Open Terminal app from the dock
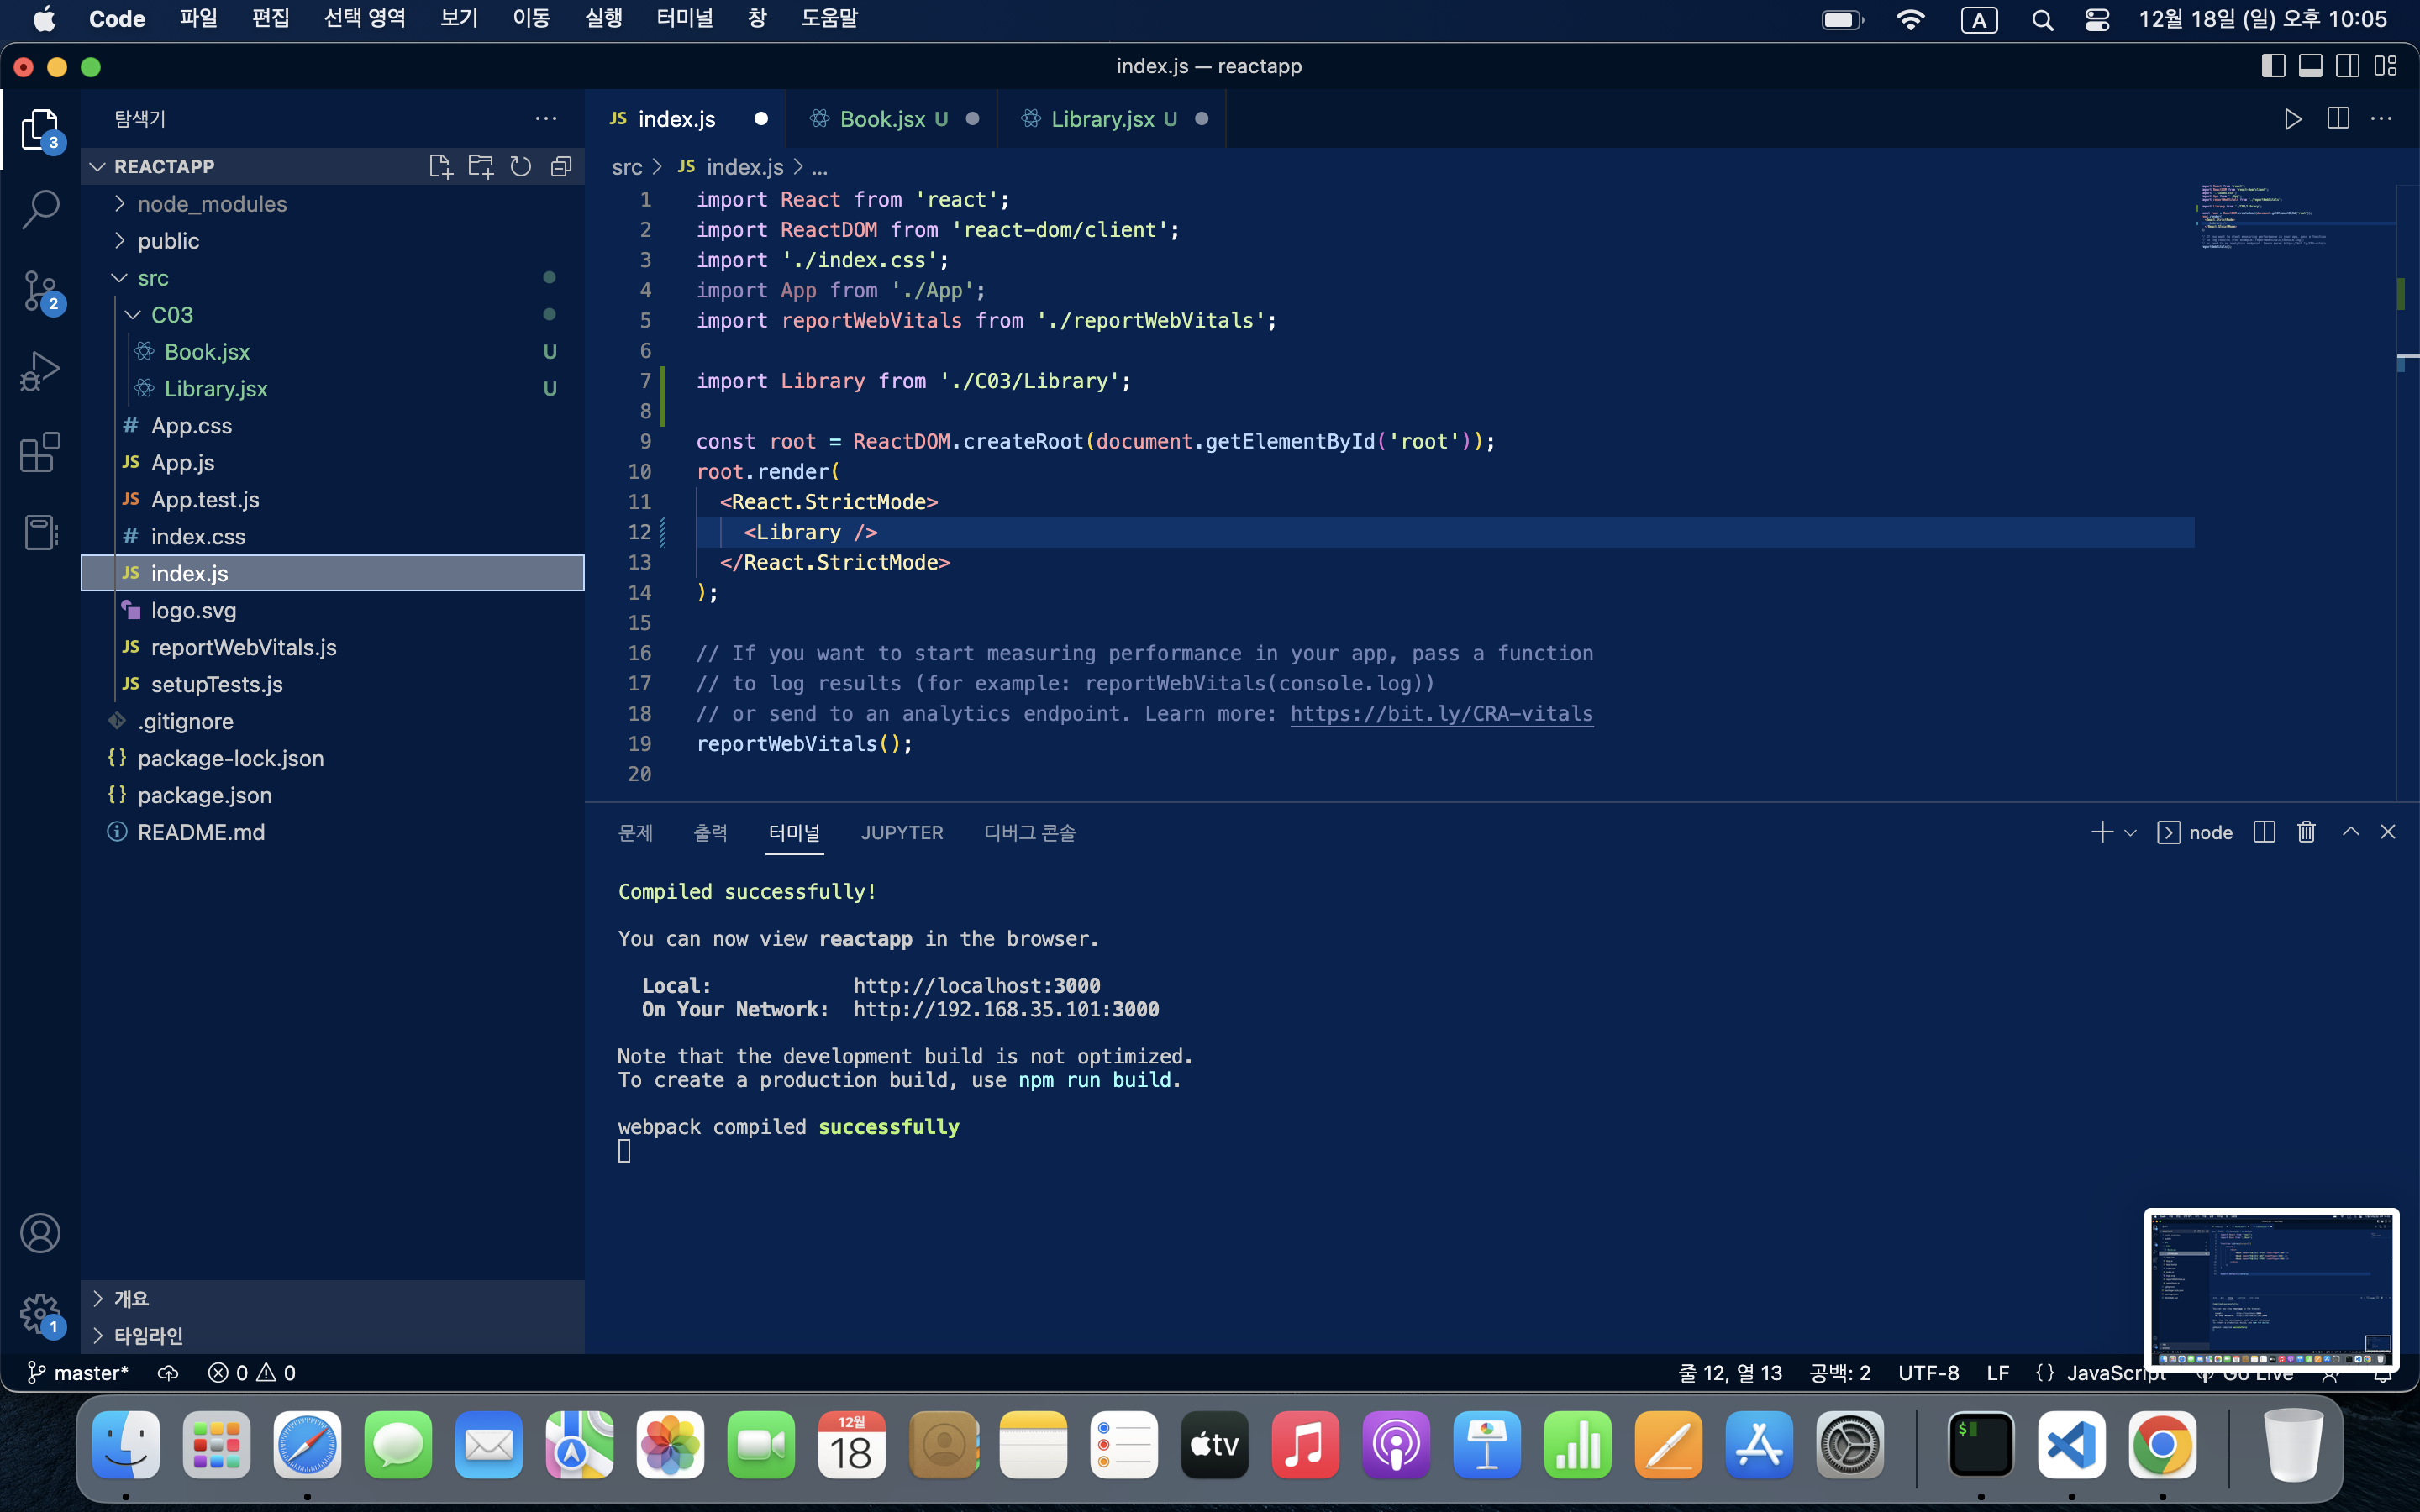The image size is (2420, 1512). click(x=1980, y=1445)
